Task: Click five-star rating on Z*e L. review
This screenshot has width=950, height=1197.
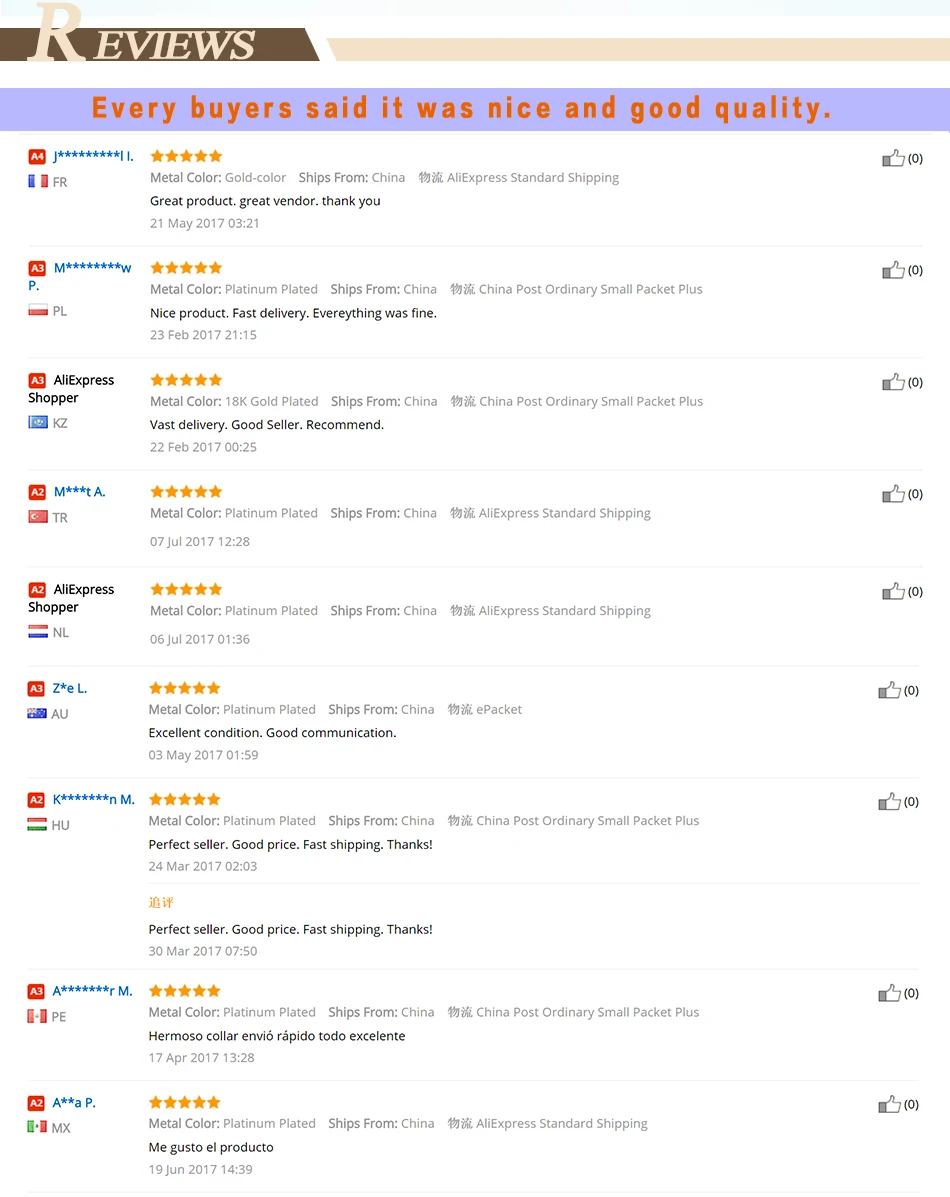Action: pos(185,688)
